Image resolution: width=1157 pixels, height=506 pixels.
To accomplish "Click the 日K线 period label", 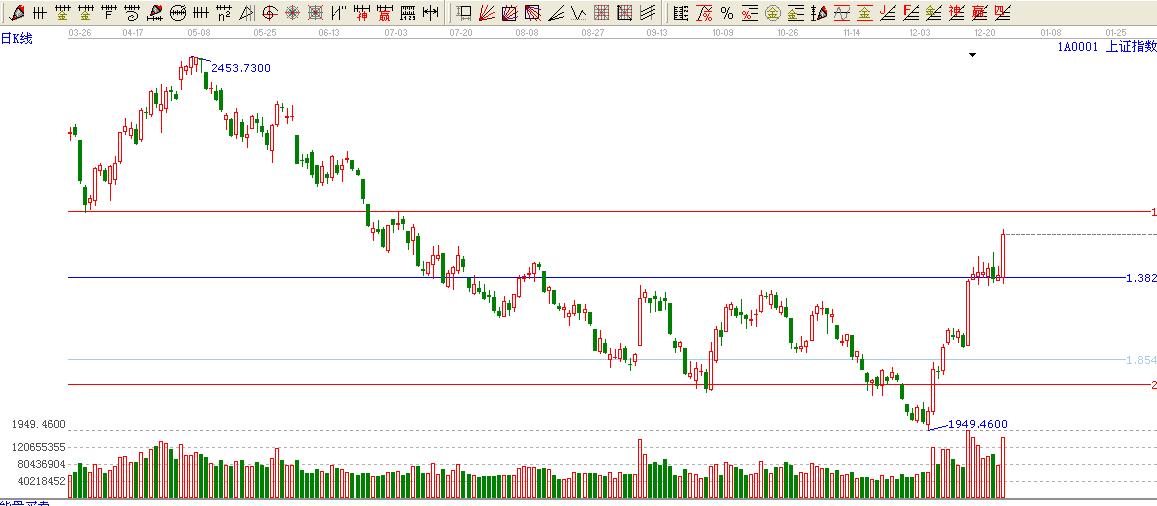I will pyautogui.click(x=16, y=38).
